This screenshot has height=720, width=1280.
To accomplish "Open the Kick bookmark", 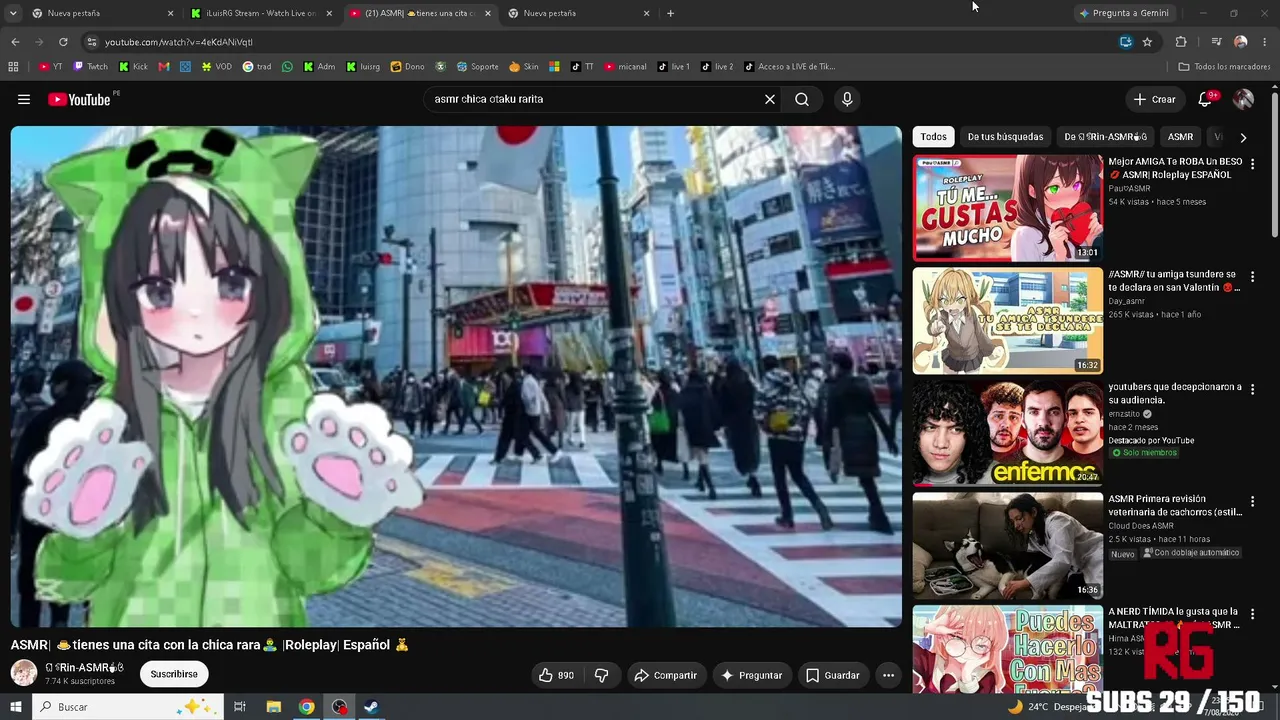I will coord(133,67).
